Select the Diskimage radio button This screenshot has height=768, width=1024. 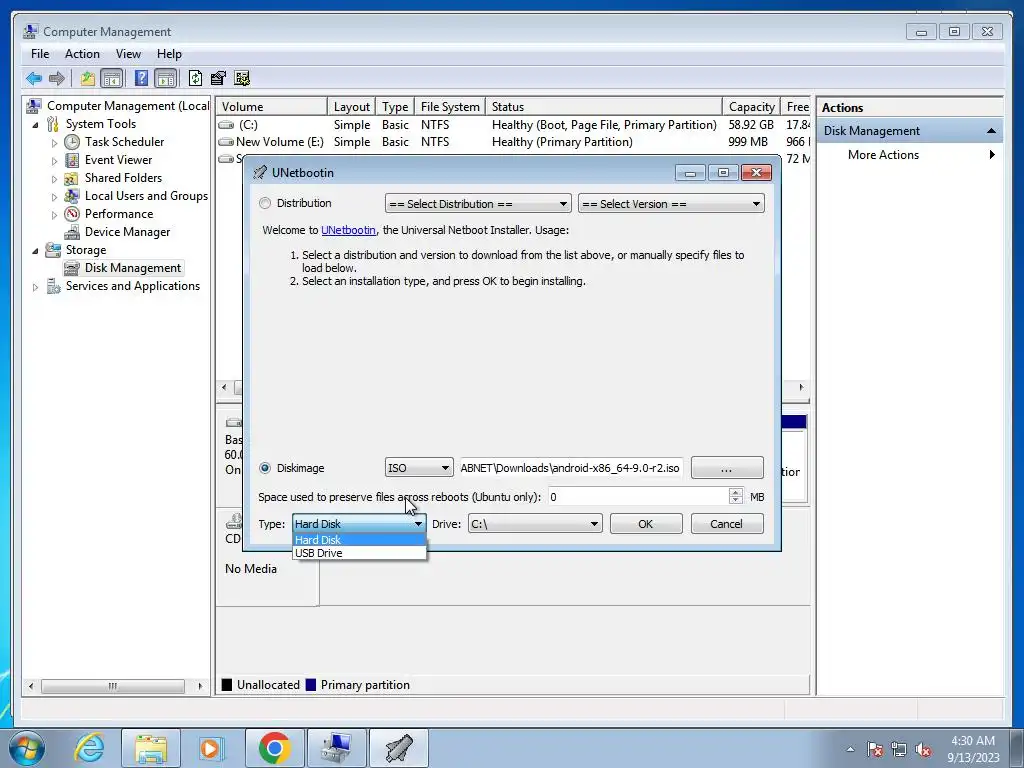pos(264,468)
